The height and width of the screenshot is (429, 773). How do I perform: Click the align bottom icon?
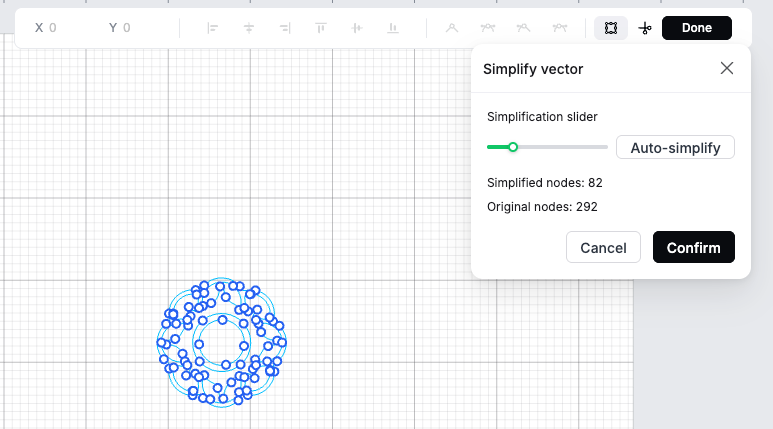click(x=393, y=28)
